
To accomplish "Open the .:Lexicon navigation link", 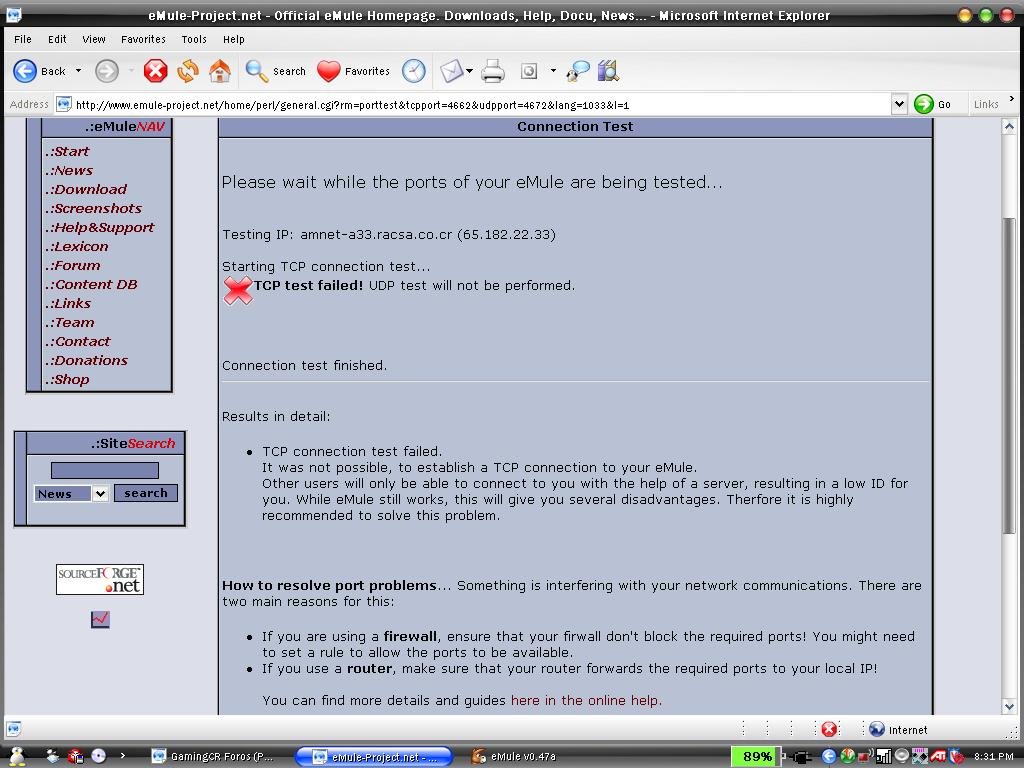I will [77, 246].
